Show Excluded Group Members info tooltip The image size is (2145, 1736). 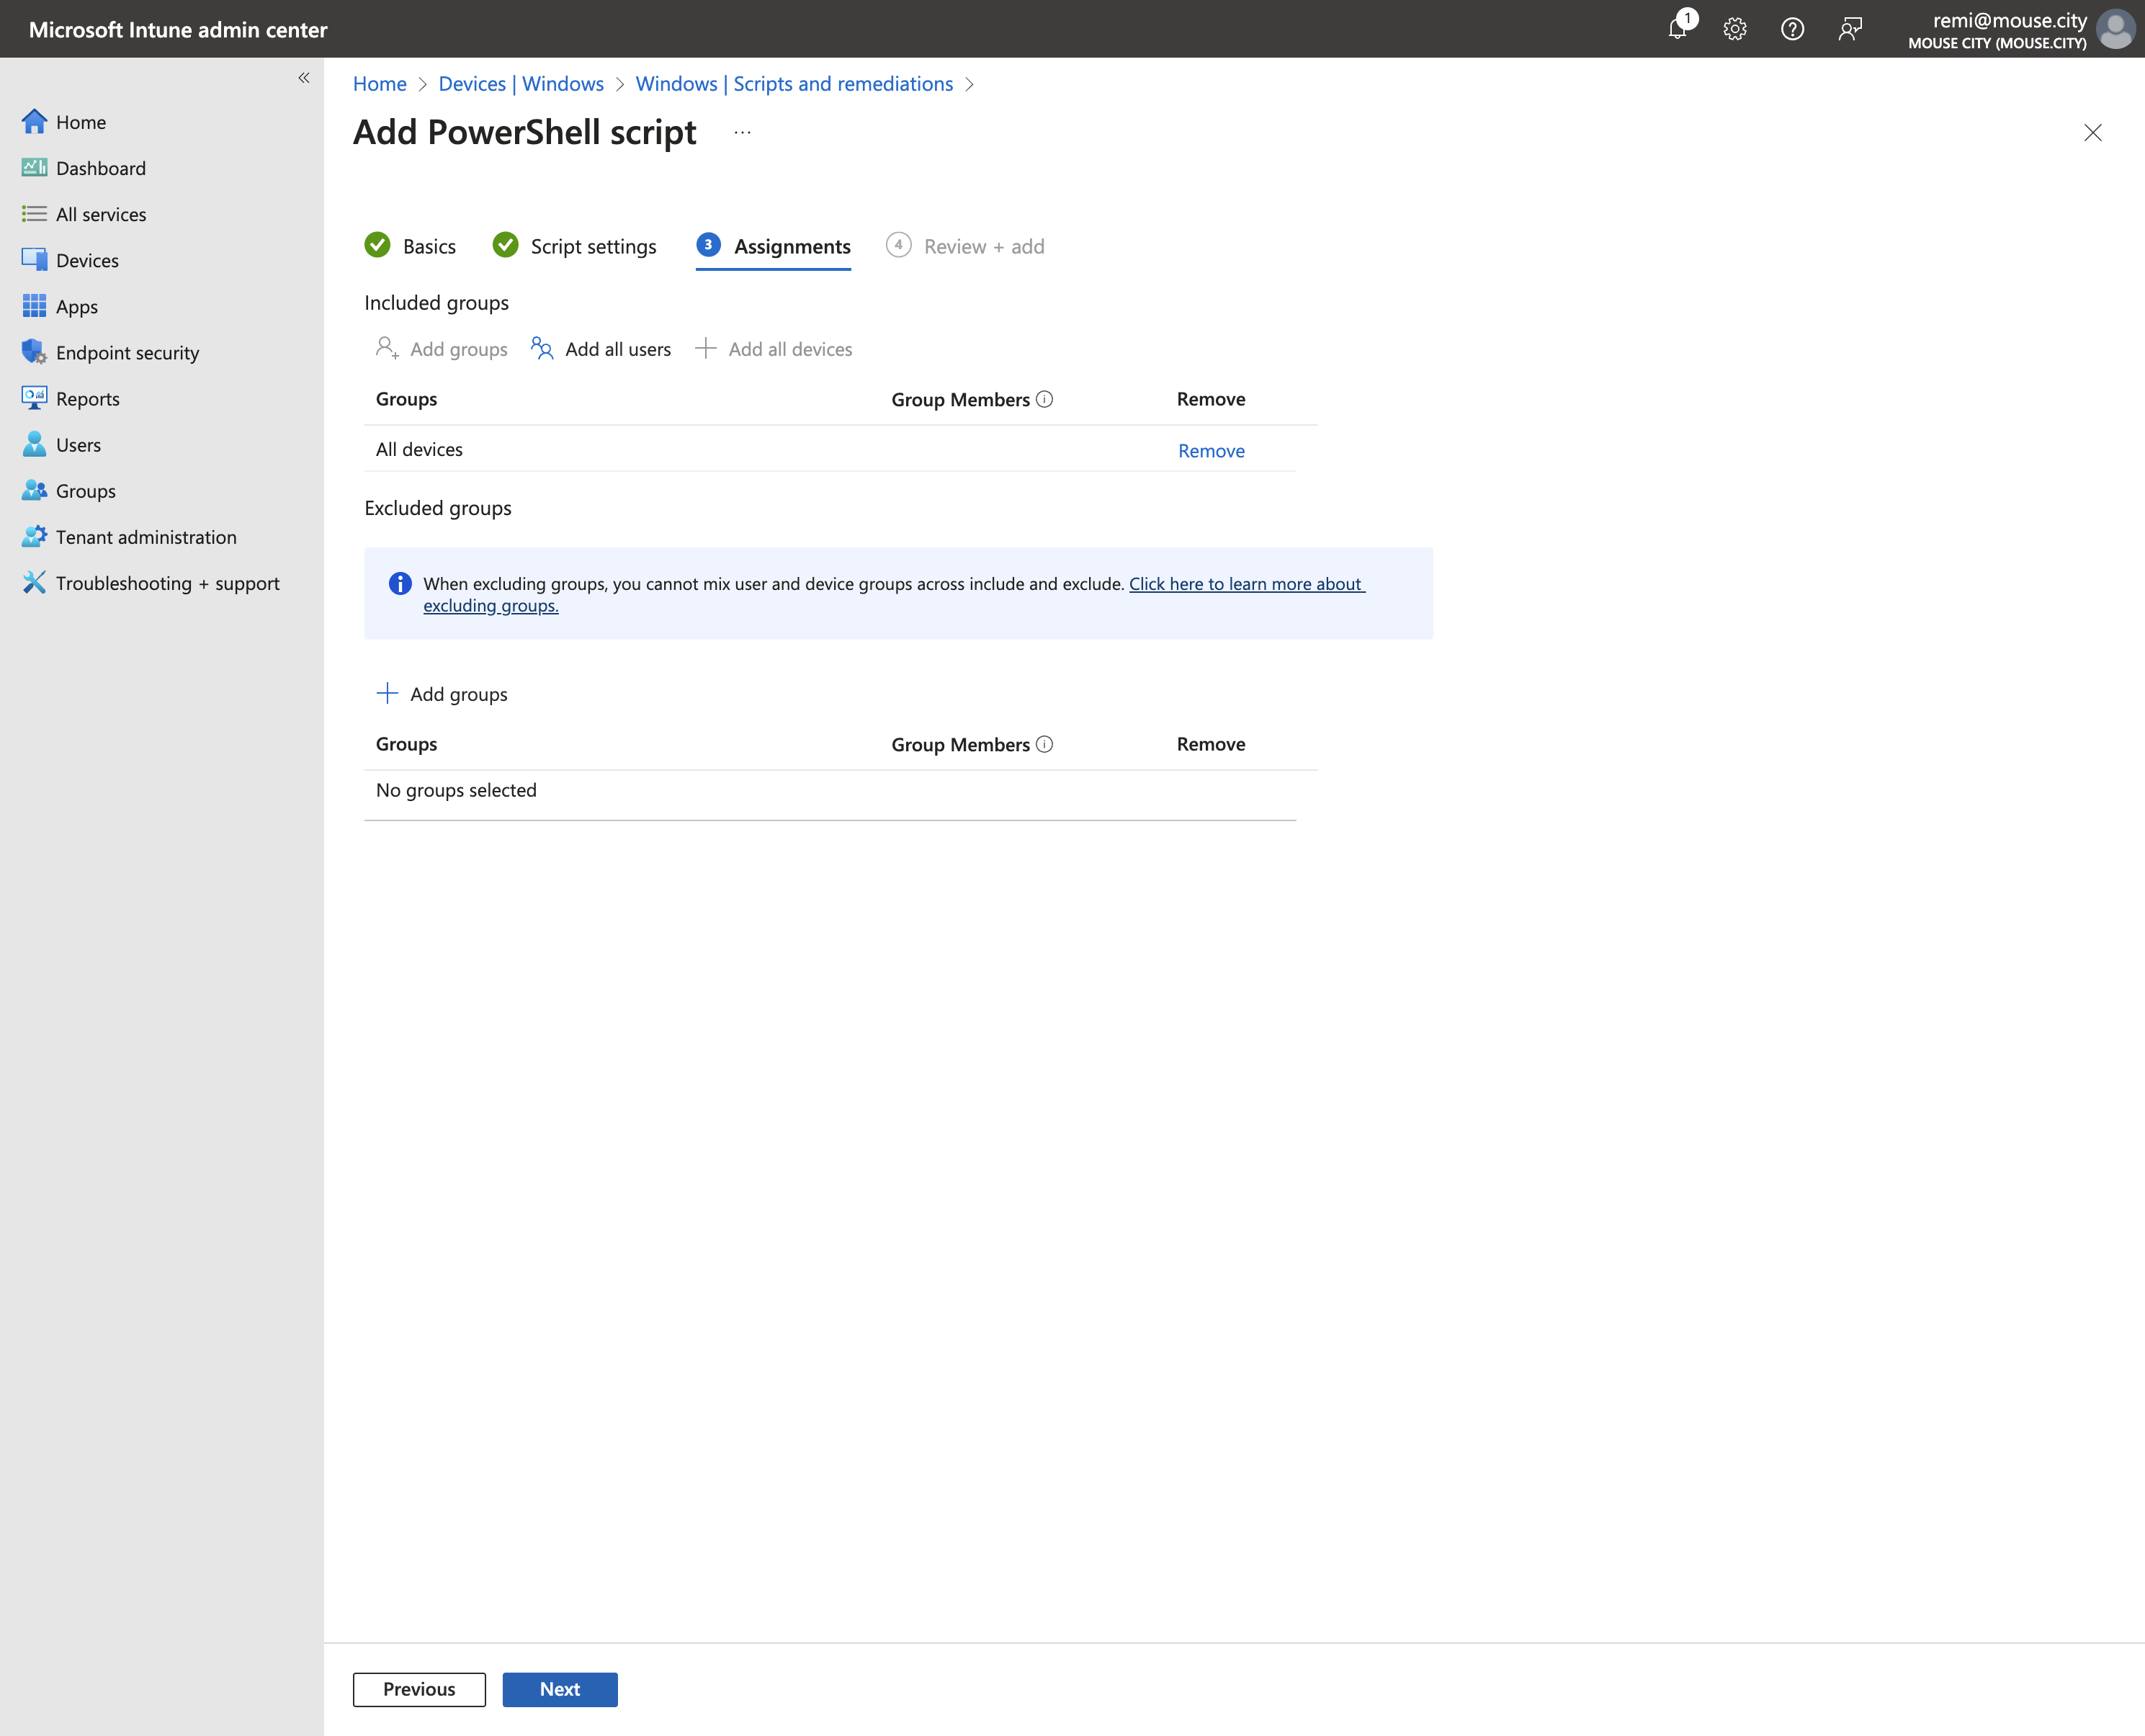(1045, 744)
